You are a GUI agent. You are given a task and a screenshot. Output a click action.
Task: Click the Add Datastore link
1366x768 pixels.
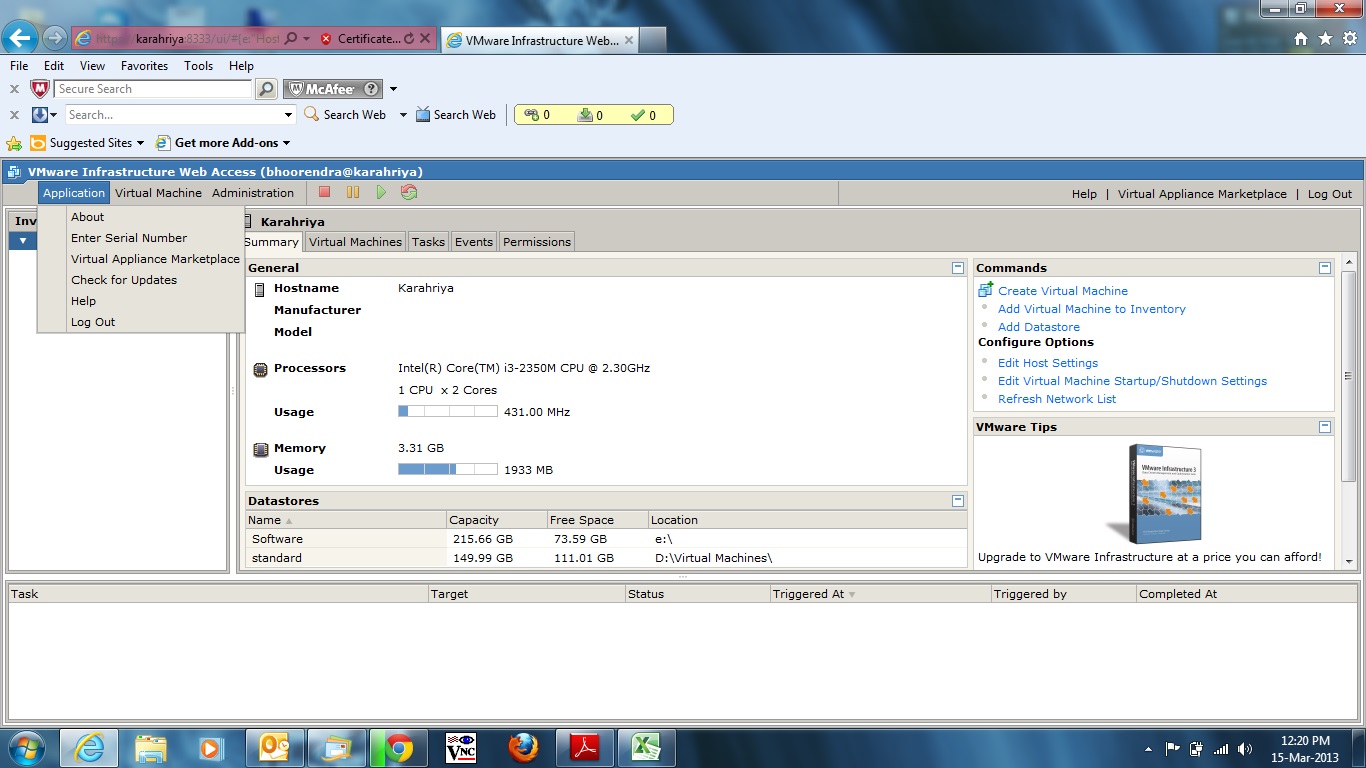point(1039,327)
